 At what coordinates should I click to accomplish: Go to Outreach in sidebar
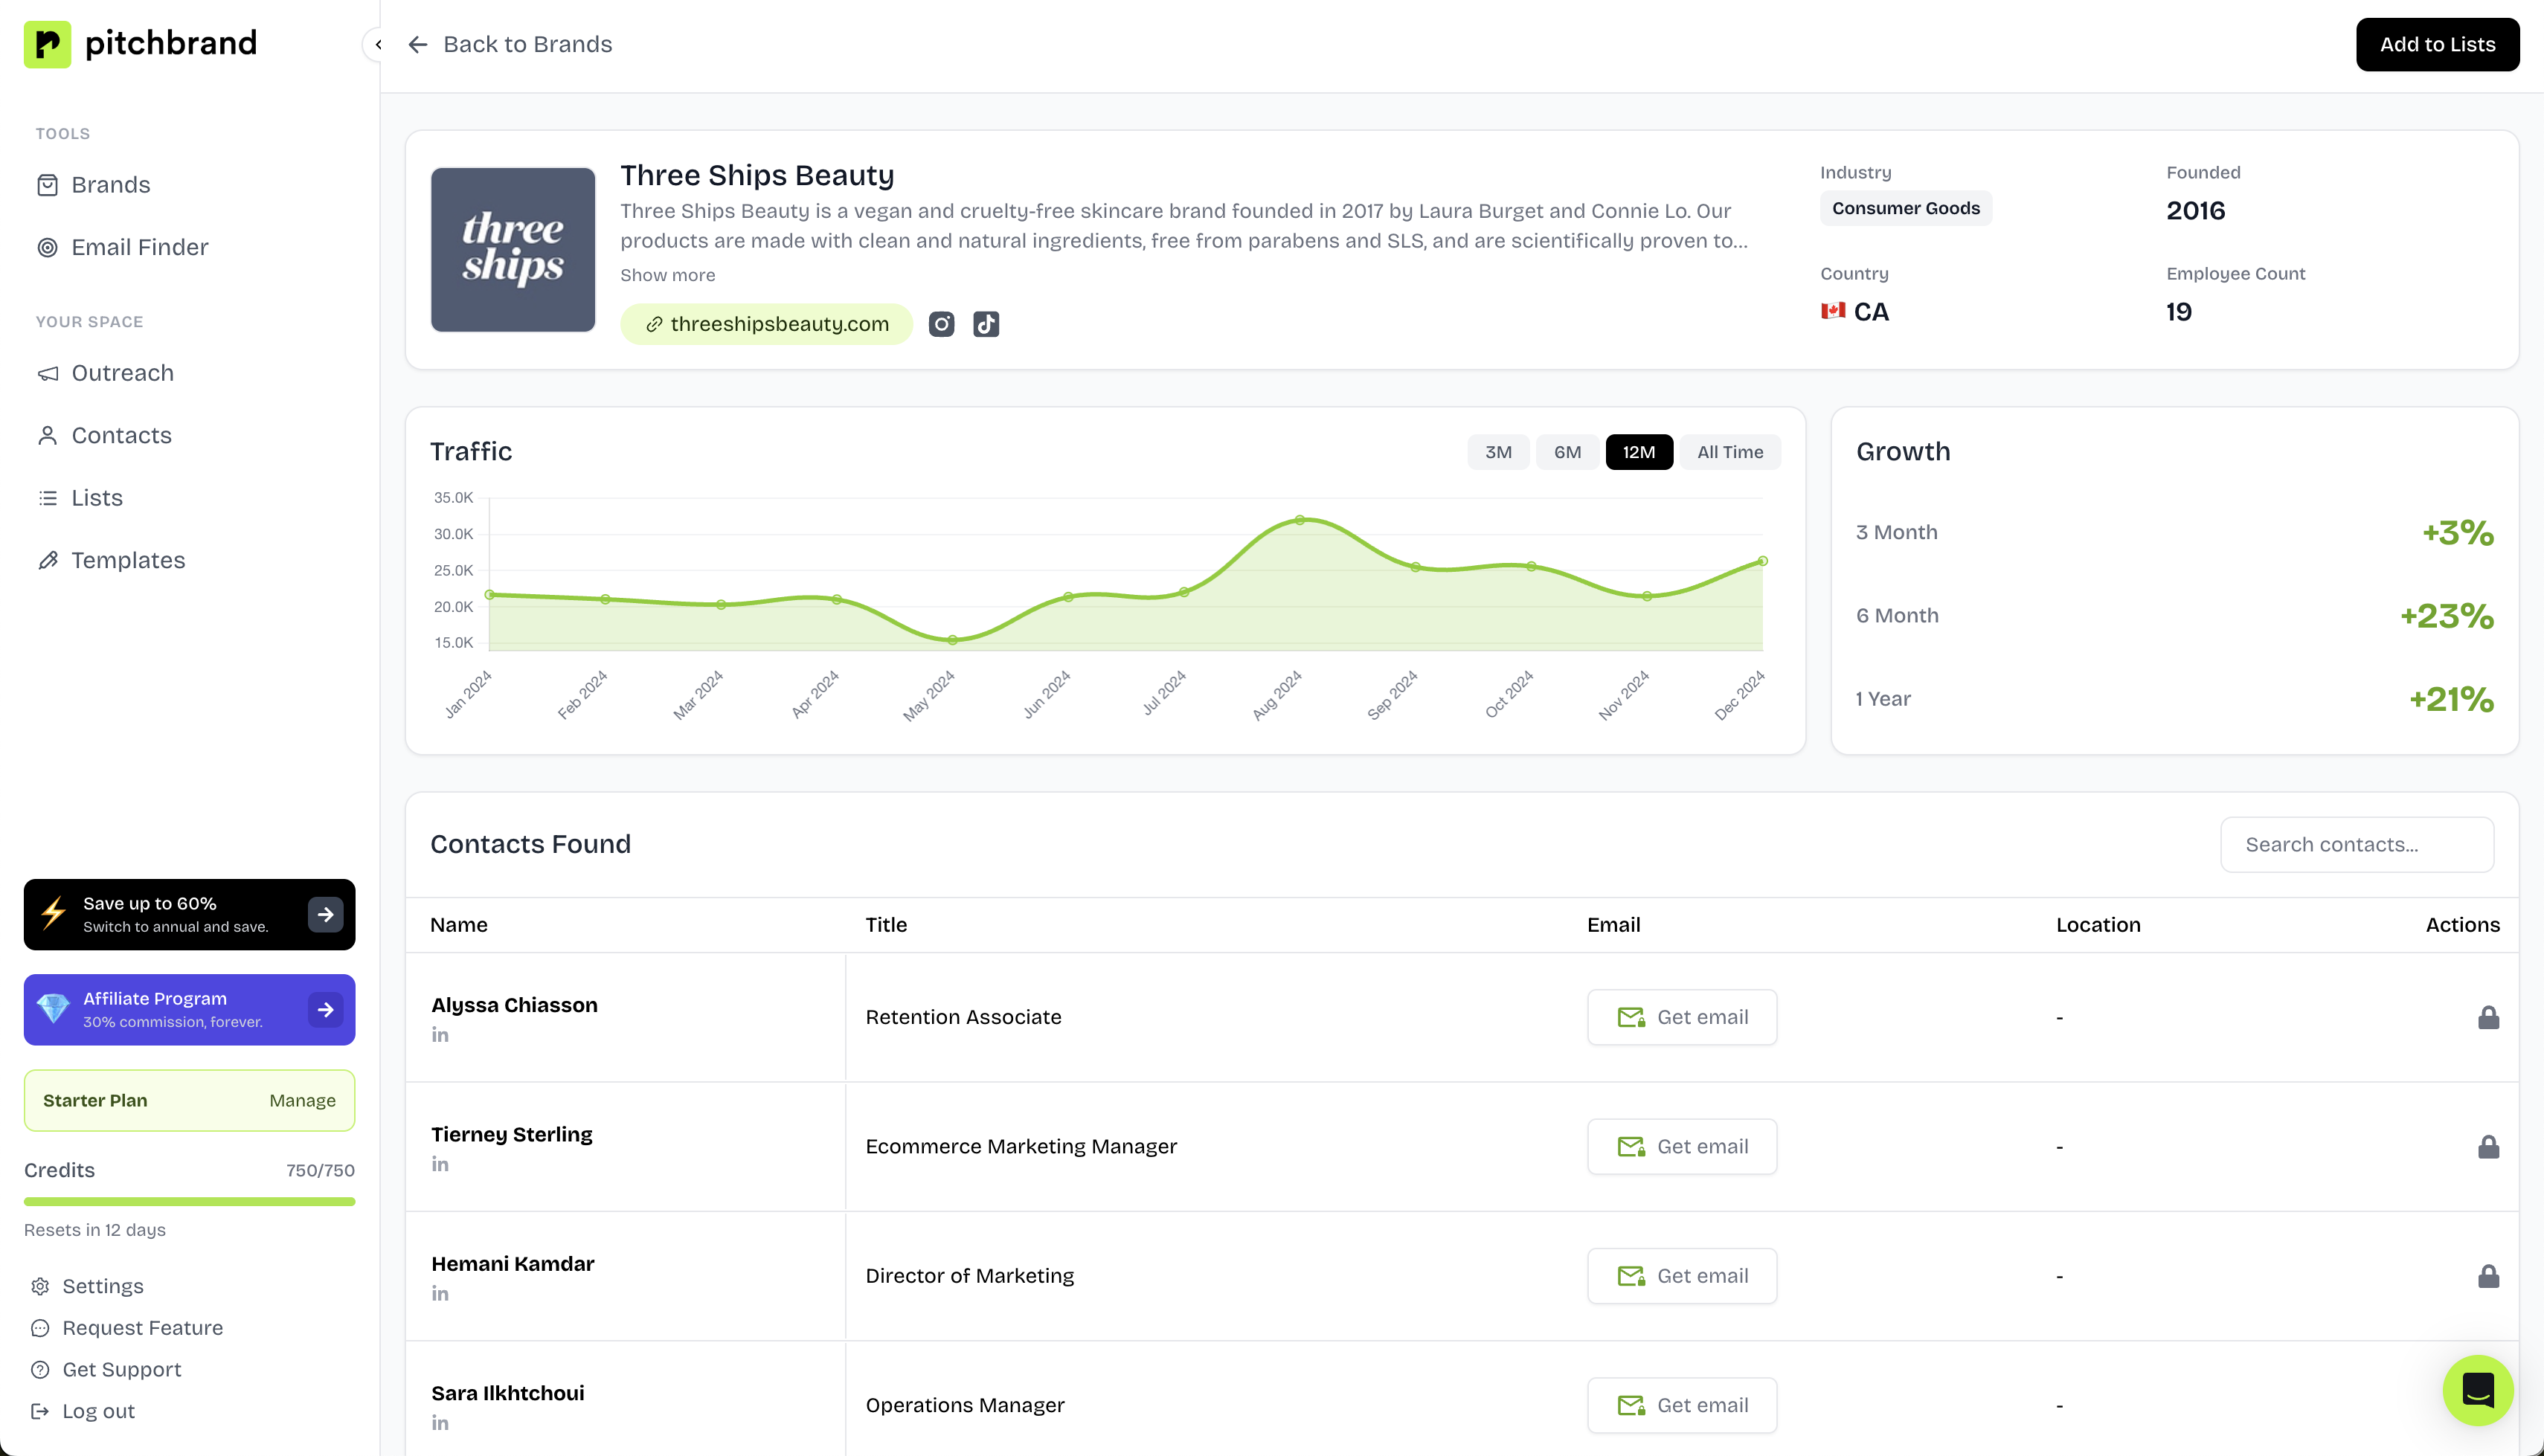coord(122,373)
